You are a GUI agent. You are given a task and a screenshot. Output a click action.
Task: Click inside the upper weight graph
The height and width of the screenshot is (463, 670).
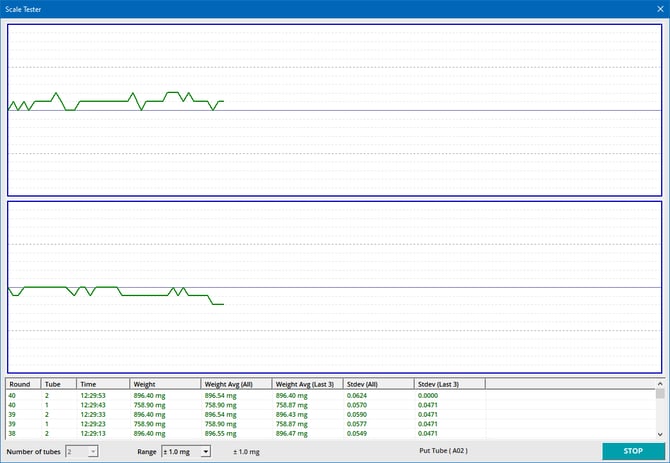334,110
